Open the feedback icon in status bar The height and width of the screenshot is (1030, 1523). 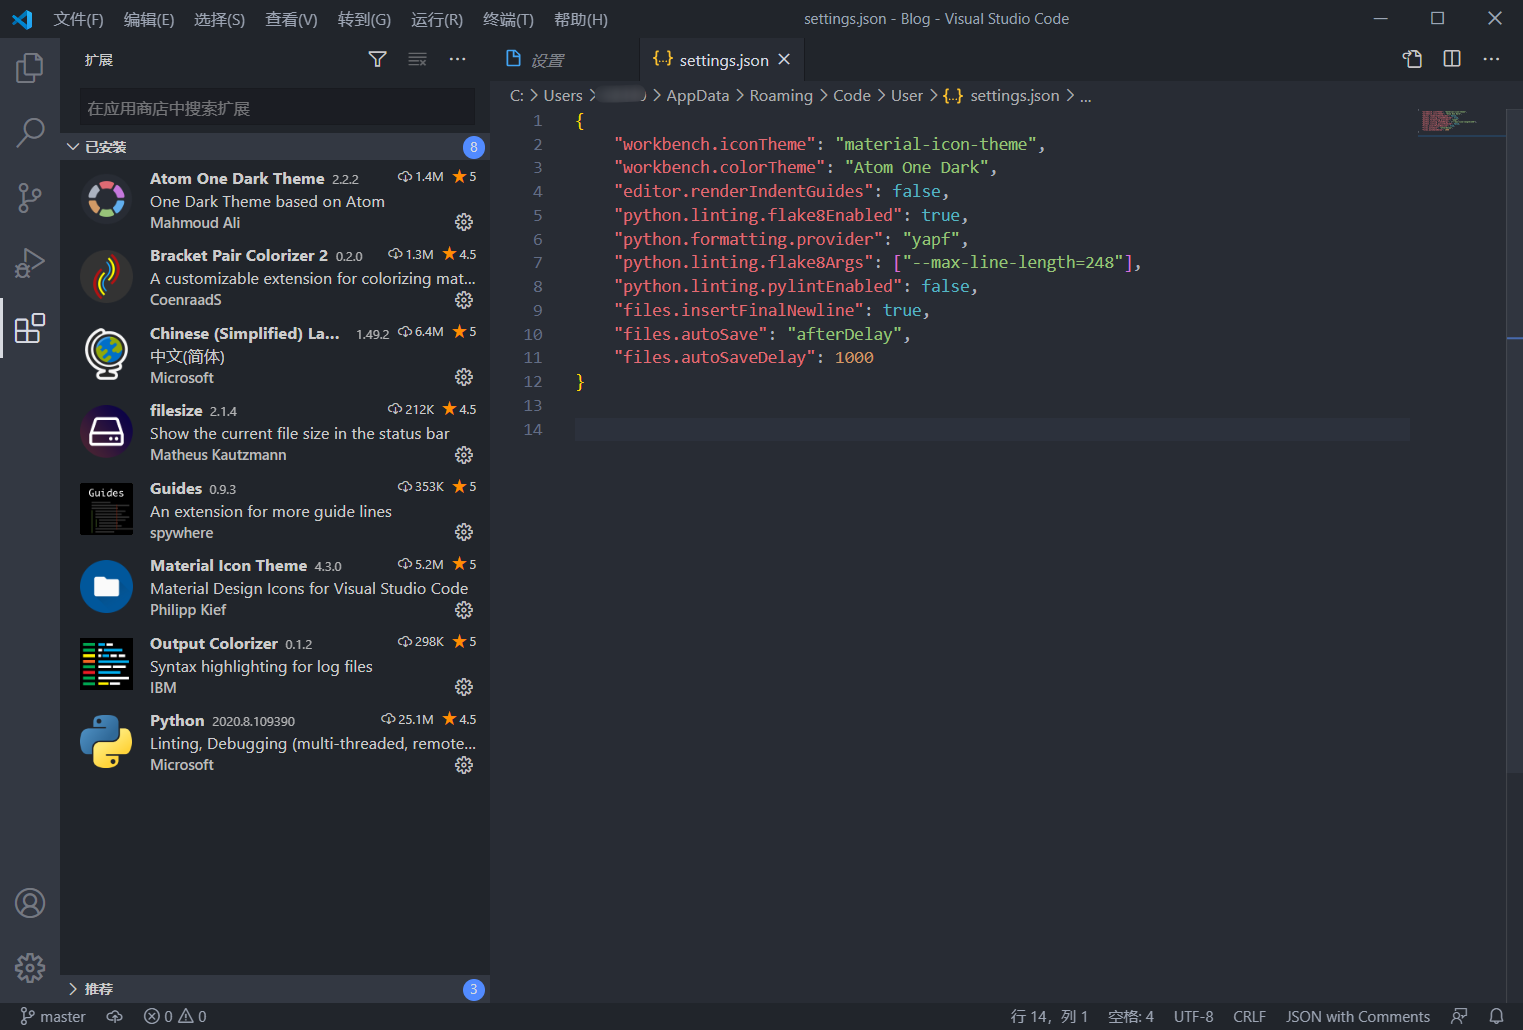(x=1459, y=1016)
